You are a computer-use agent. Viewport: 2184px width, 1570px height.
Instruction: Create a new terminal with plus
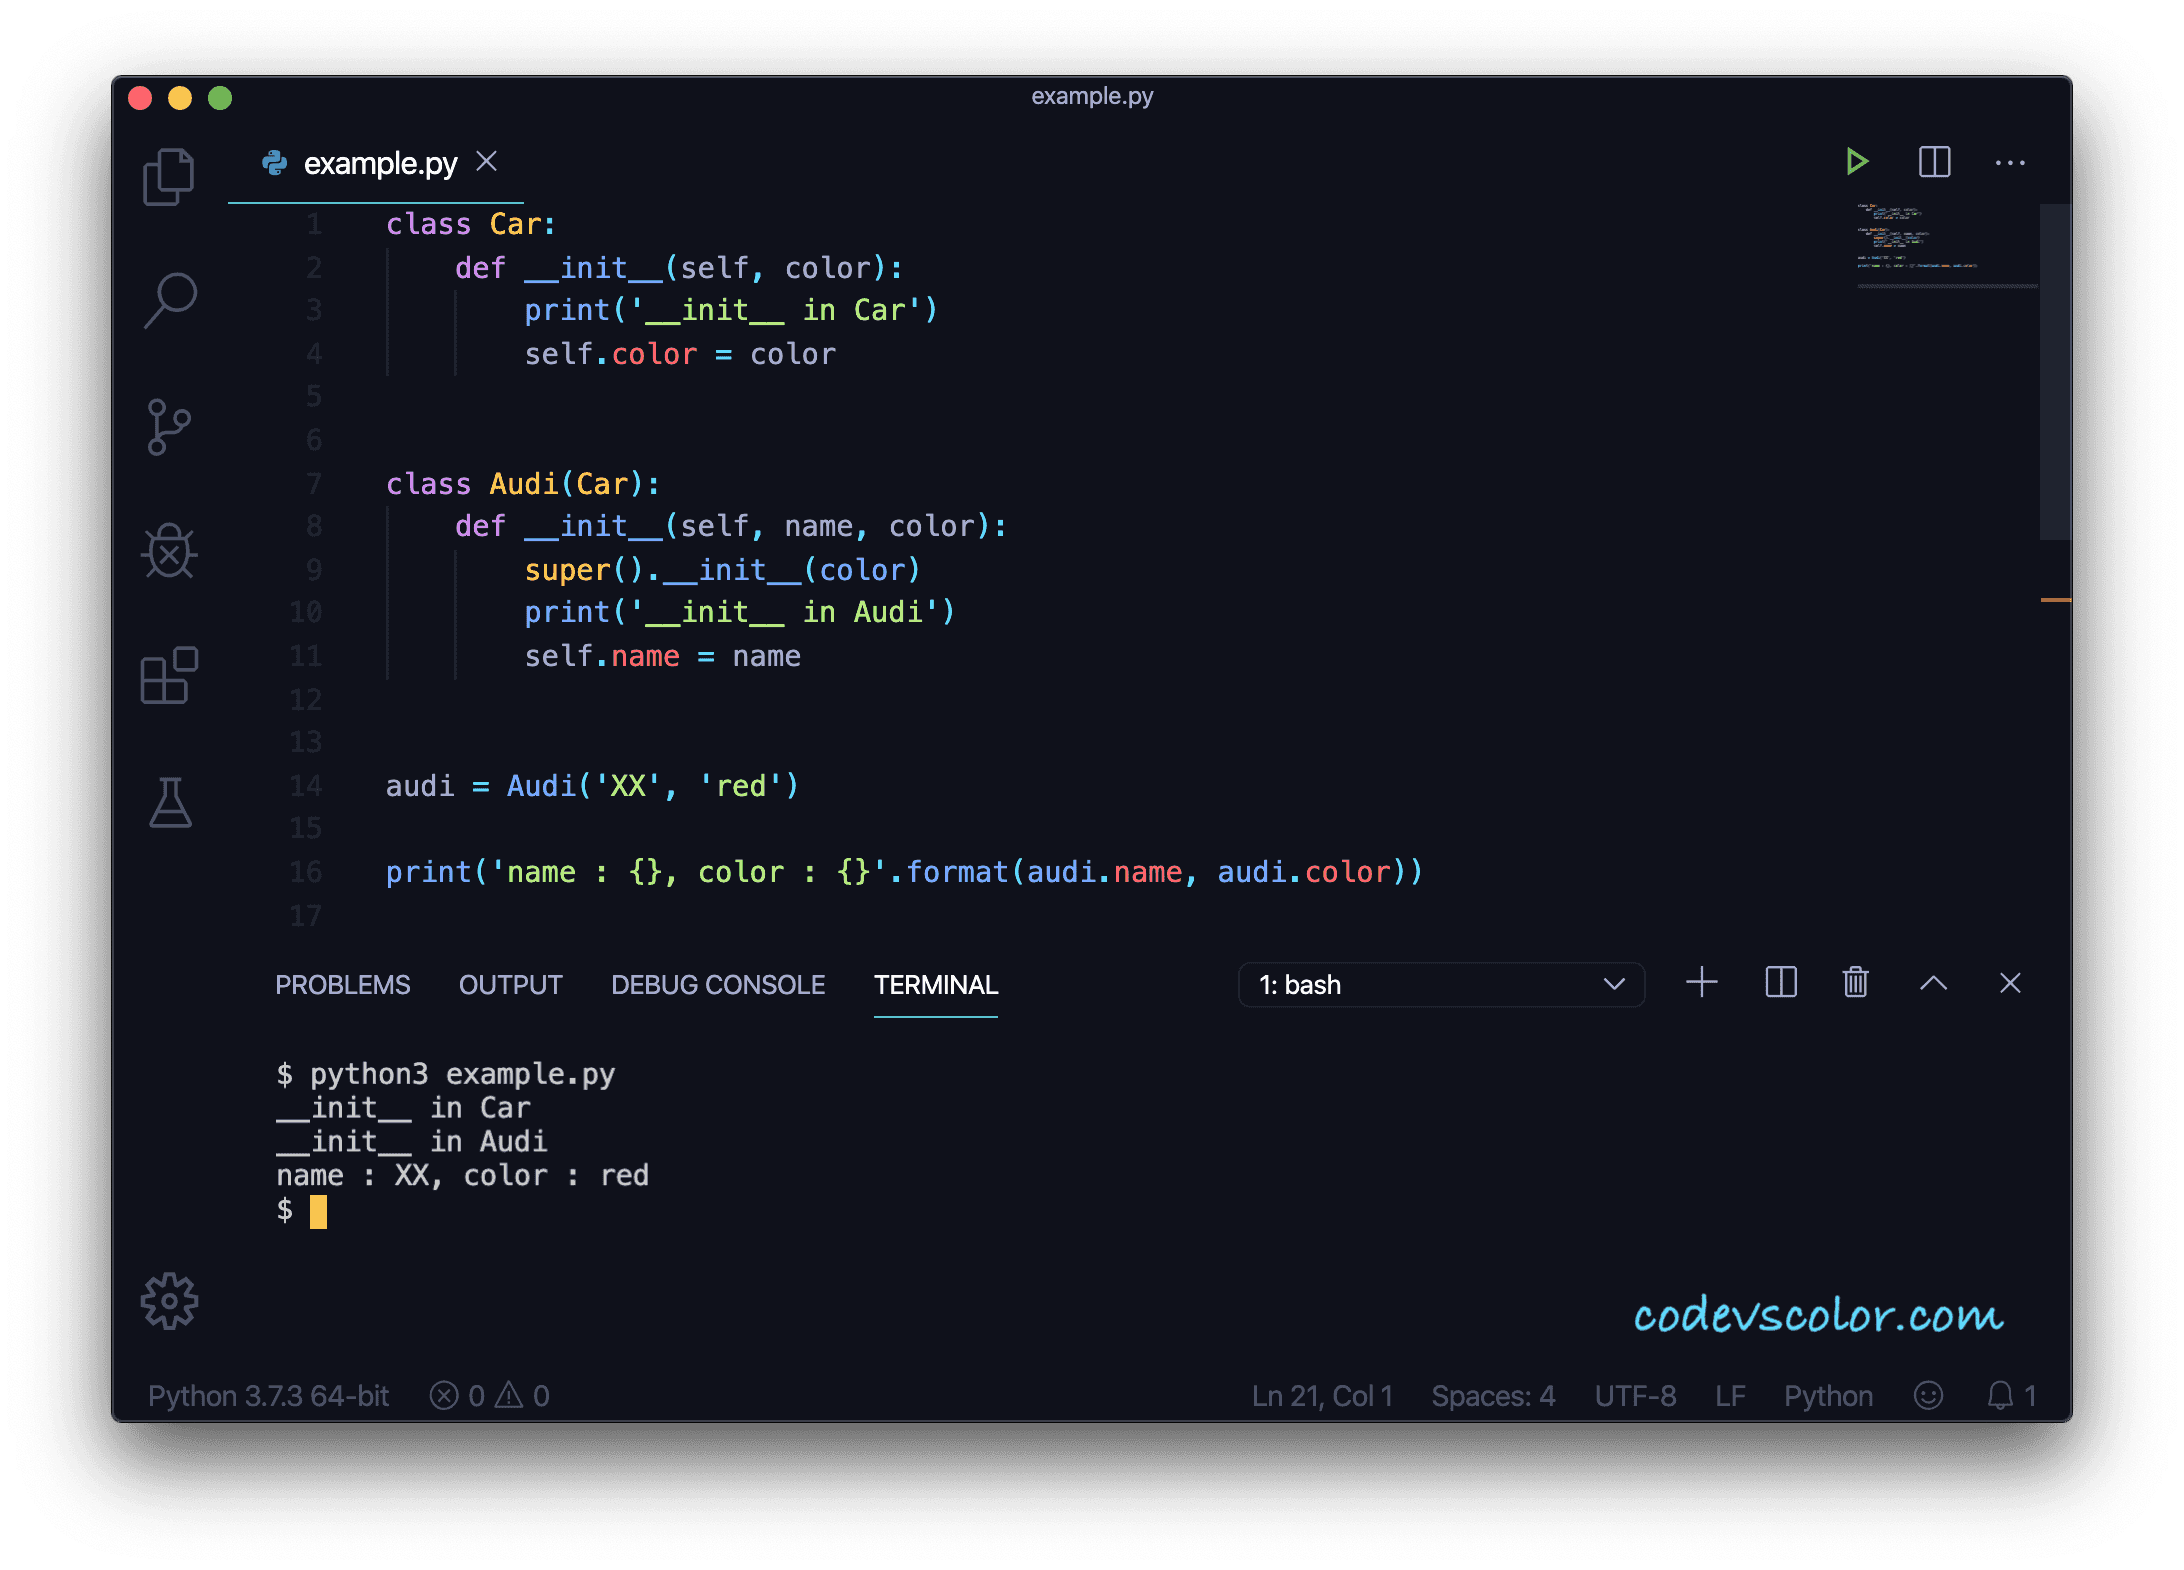click(1701, 983)
